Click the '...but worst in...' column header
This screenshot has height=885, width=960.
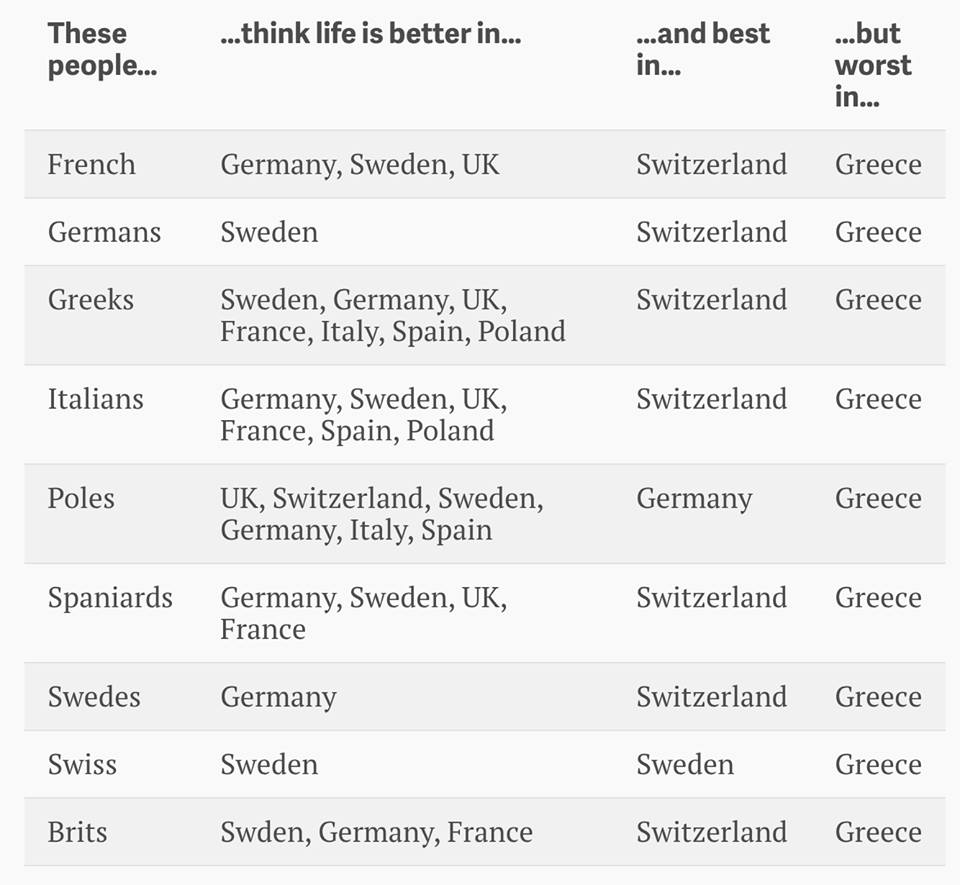coord(873,65)
